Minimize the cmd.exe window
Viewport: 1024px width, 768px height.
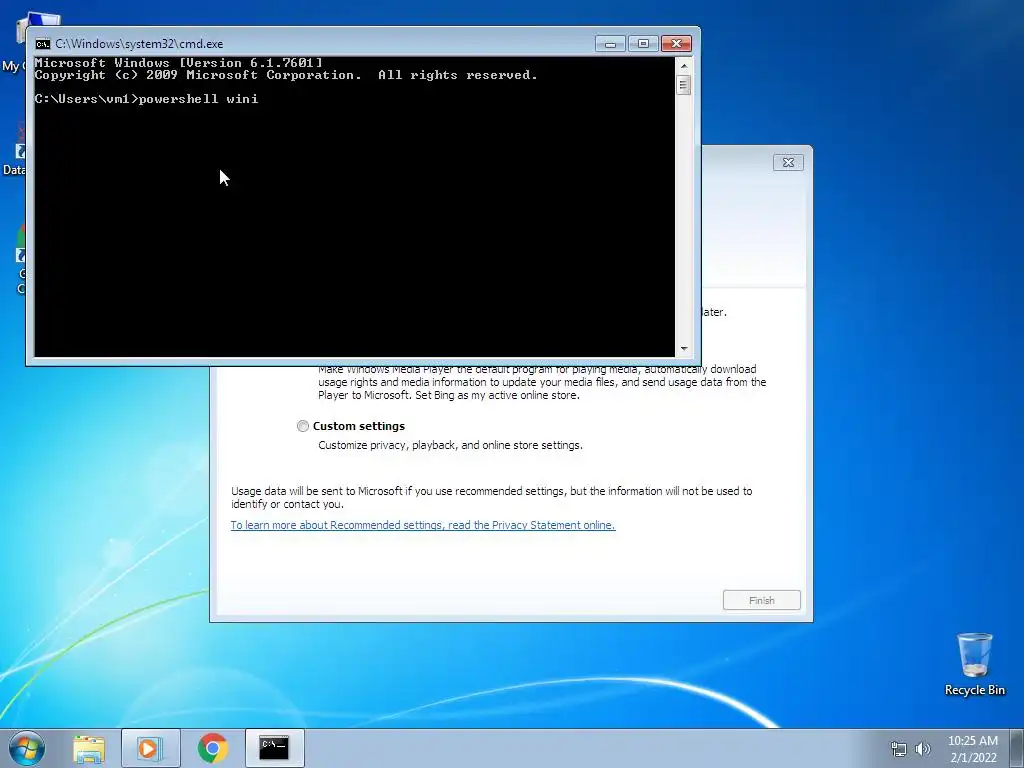611,44
